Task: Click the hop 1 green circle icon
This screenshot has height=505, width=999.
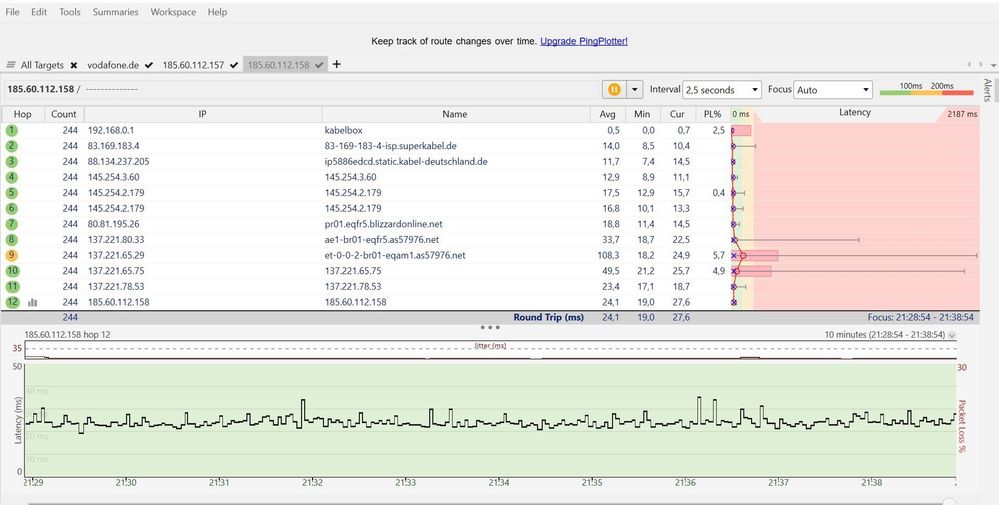Action: pos(12,130)
